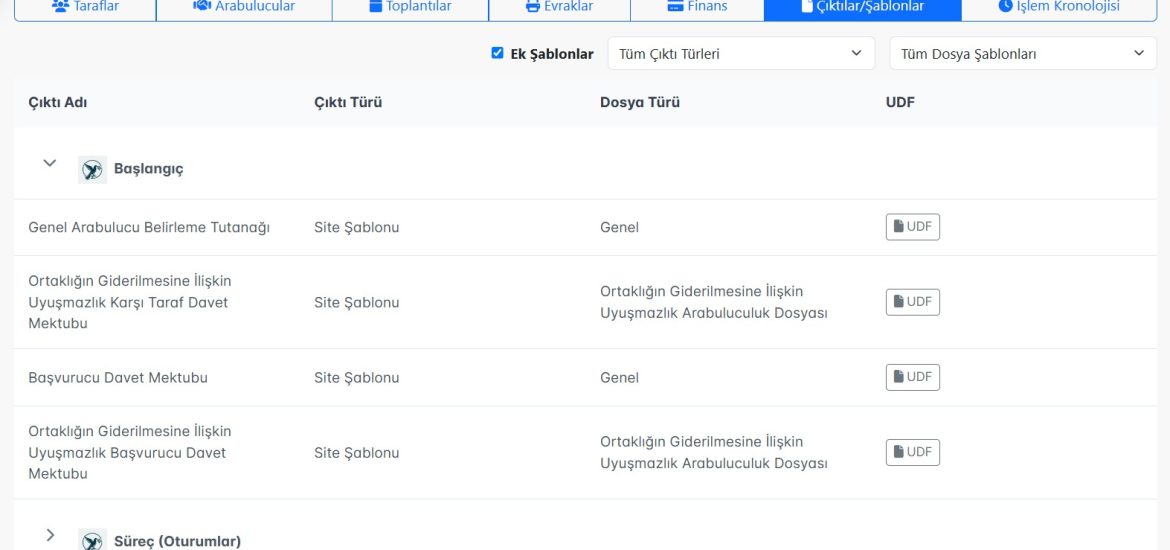This screenshot has width=1170, height=550.
Task: Uncheck the Ek Şablonlar checkbox
Action: (497, 54)
